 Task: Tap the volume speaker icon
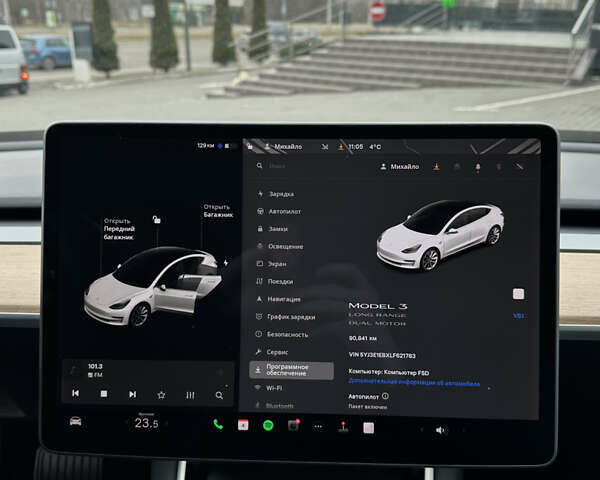point(440,430)
